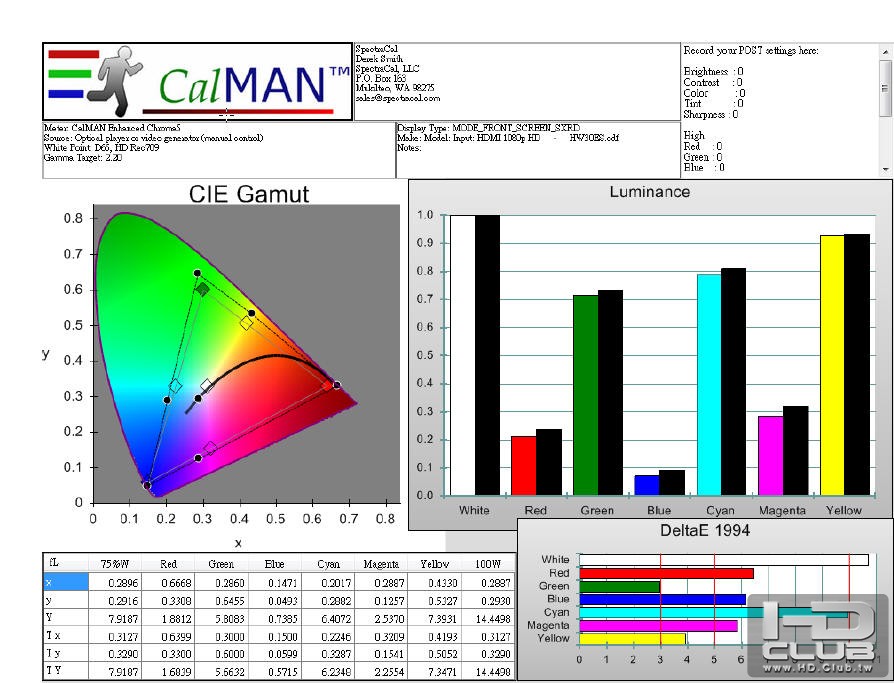The height and width of the screenshot is (683, 894).
Task: Click the CalMAN logo banner
Action: coord(197,82)
